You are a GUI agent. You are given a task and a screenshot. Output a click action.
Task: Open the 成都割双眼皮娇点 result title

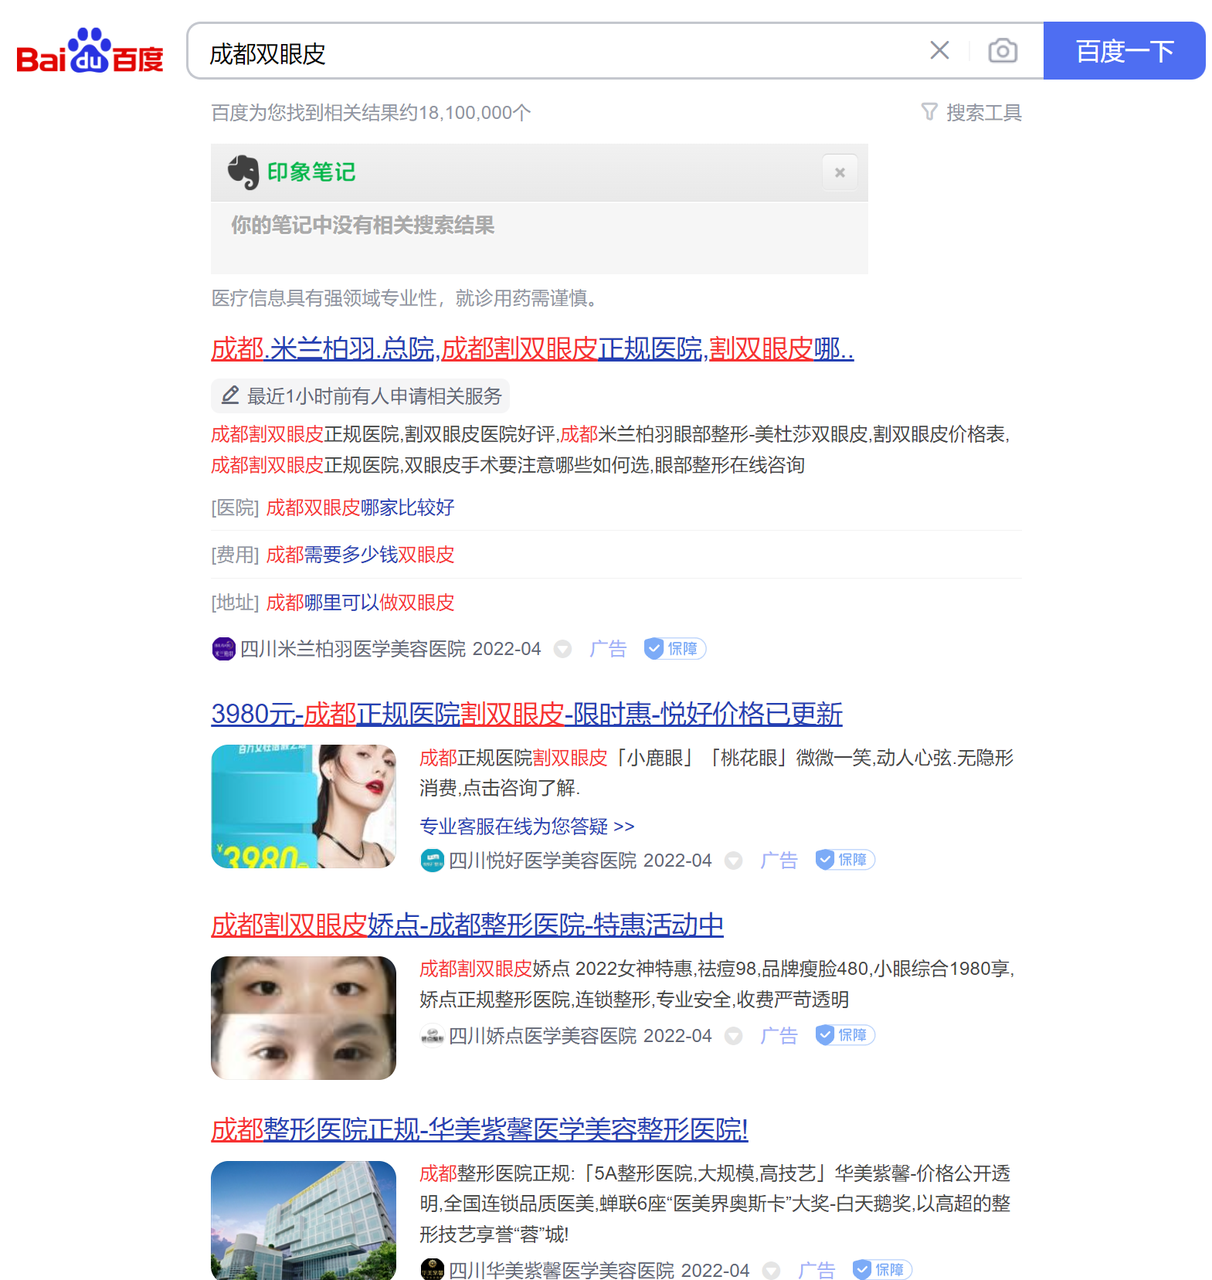[x=467, y=925]
